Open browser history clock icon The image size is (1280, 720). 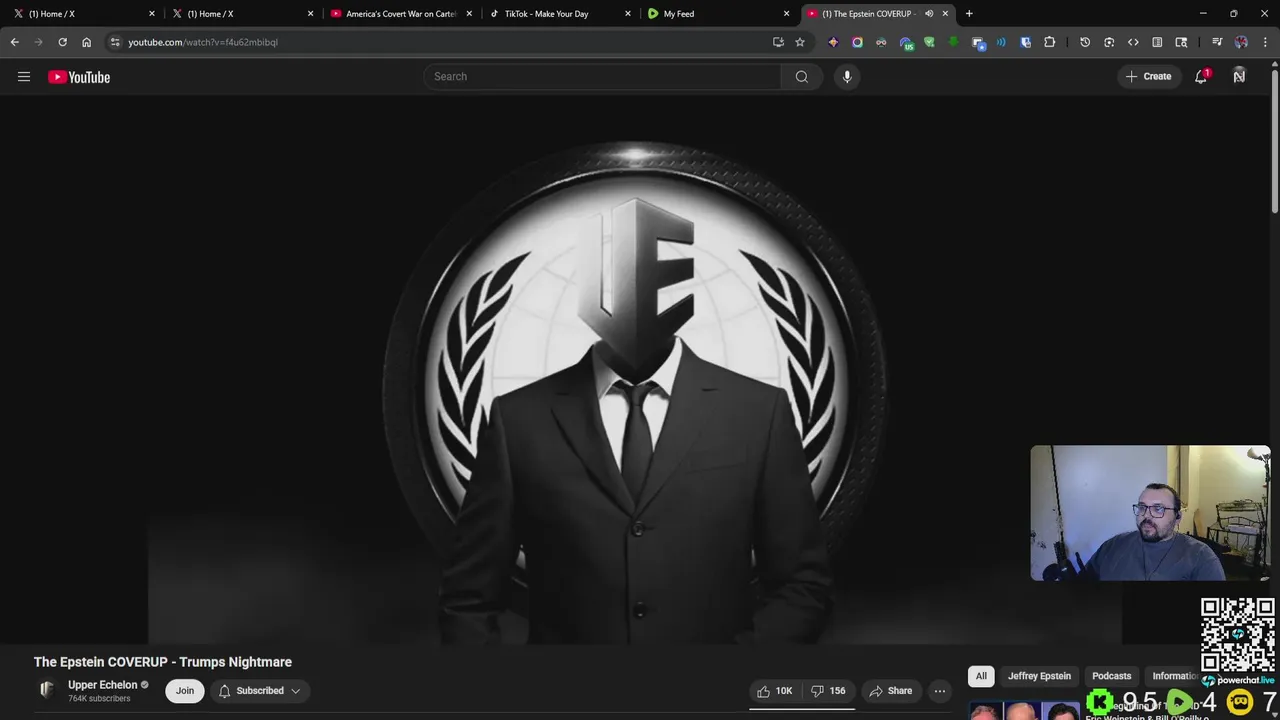pos(1085,42)
